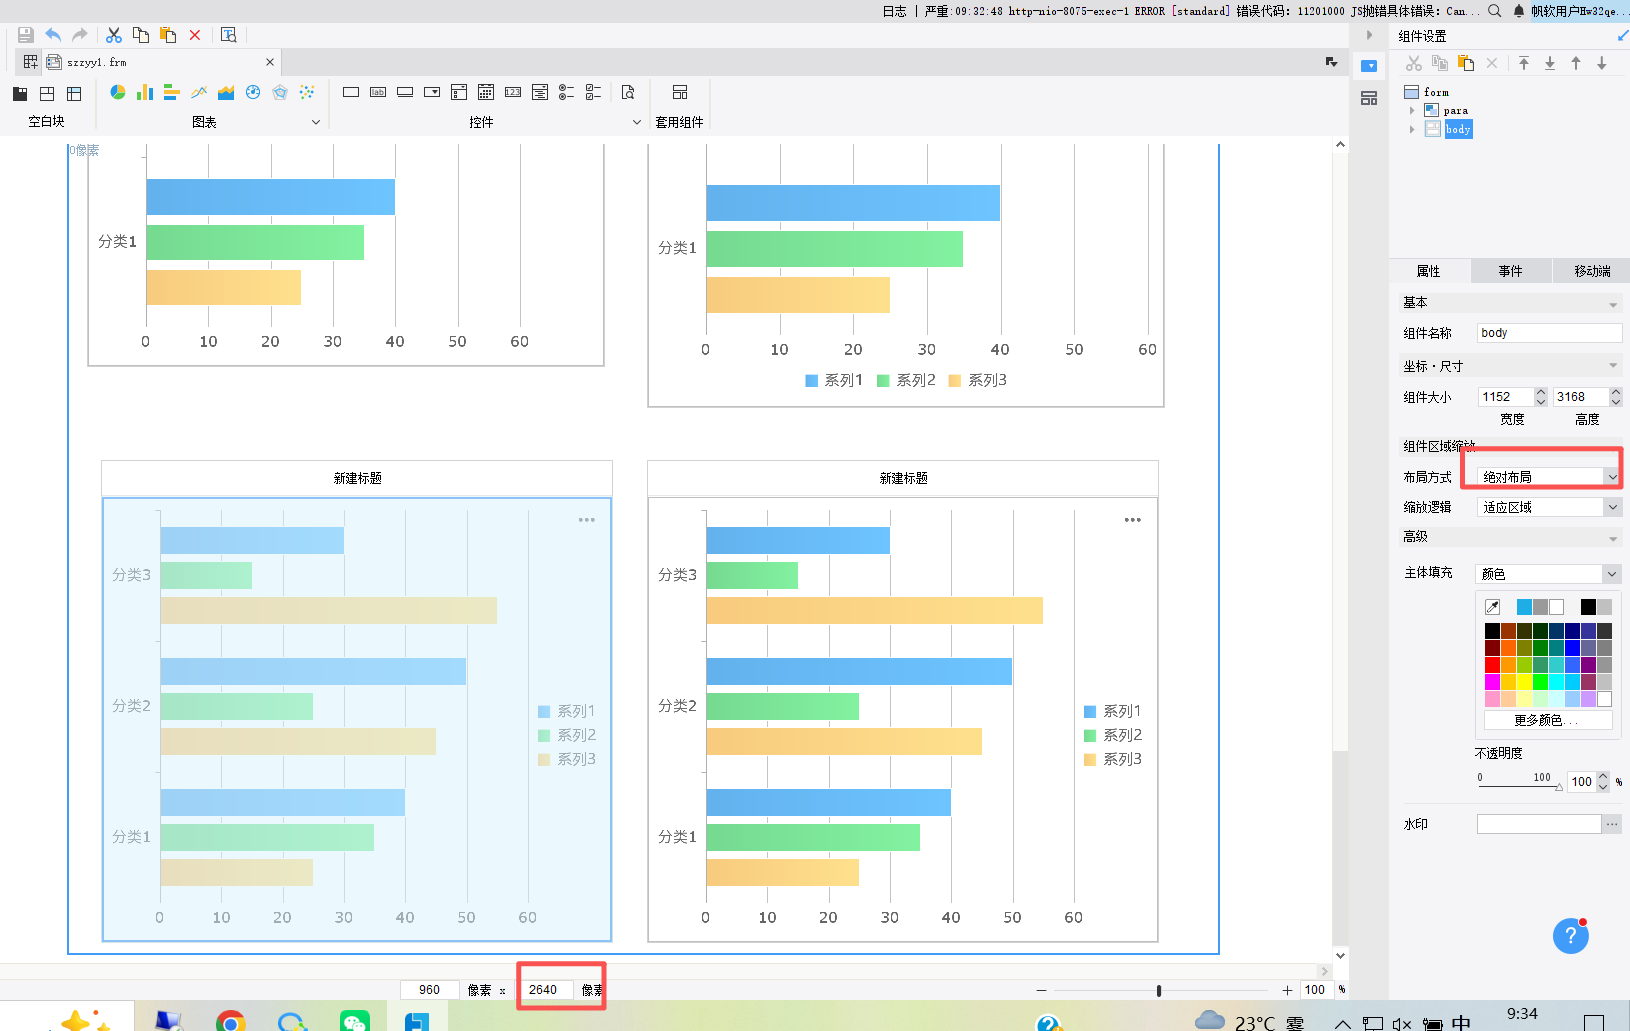
Task: Add a checkbox group widget
Action: [594, 92]
